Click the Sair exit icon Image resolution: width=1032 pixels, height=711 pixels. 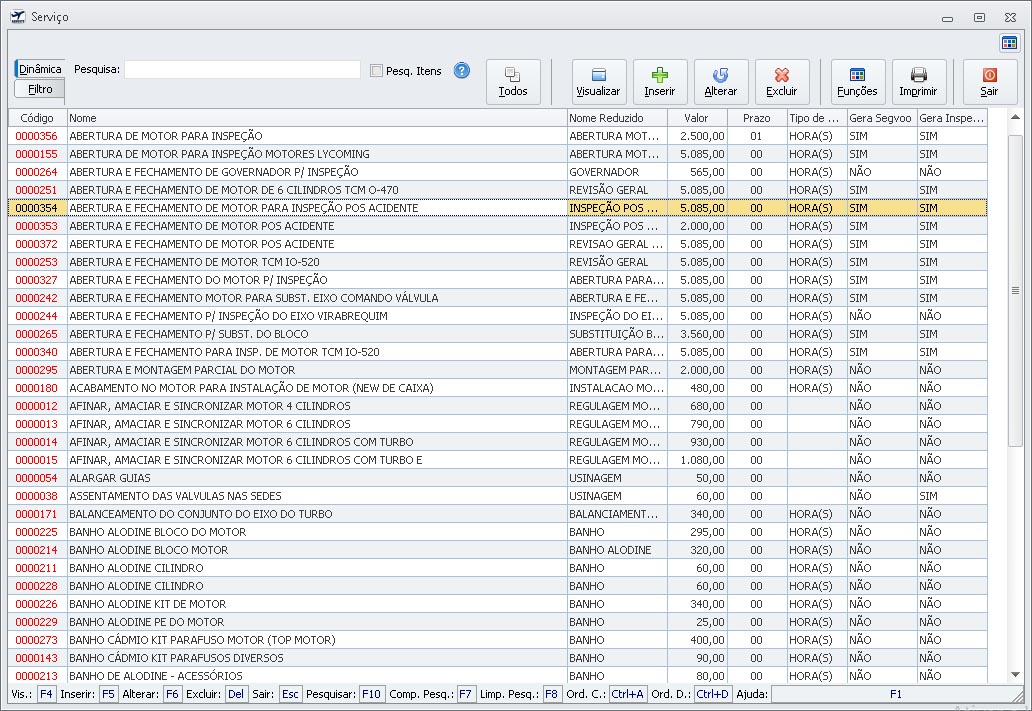(x=989, y=81)
